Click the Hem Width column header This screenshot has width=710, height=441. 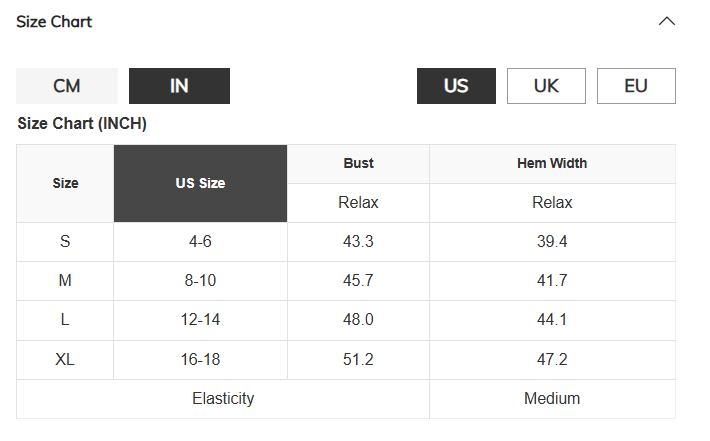(x=552, y=164)
